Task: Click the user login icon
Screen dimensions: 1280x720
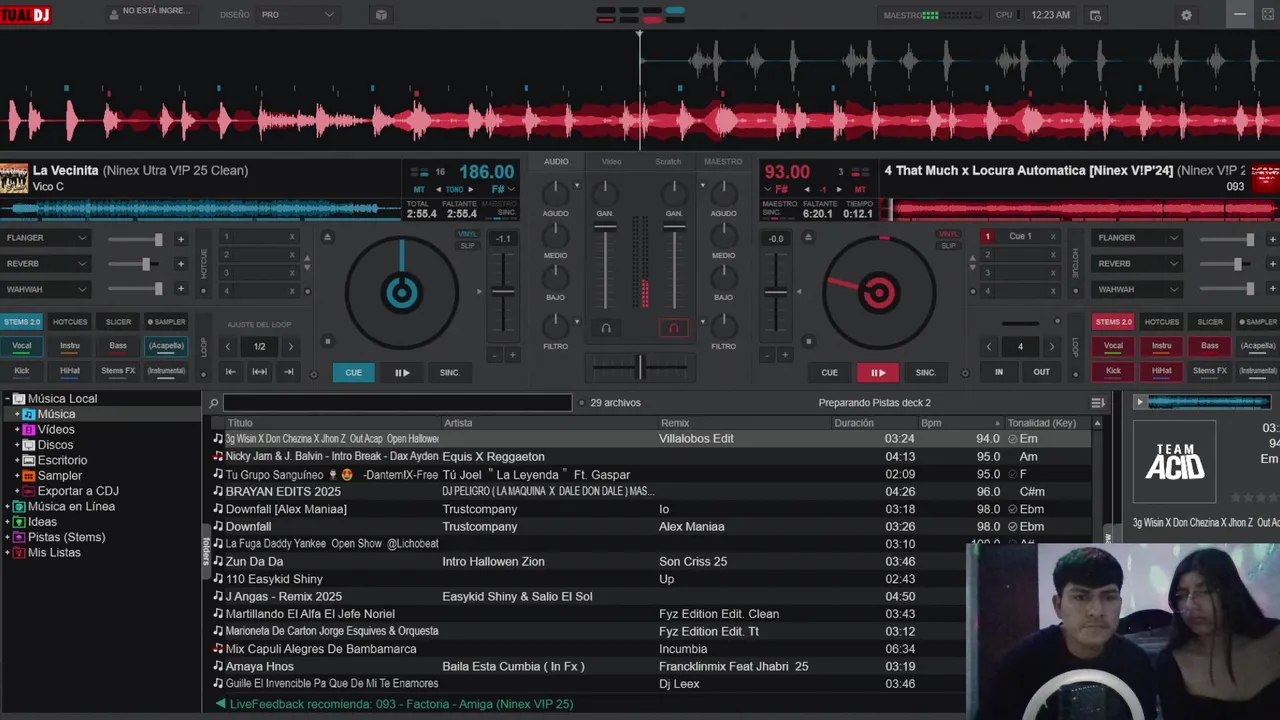Action: tap(113, 13)
